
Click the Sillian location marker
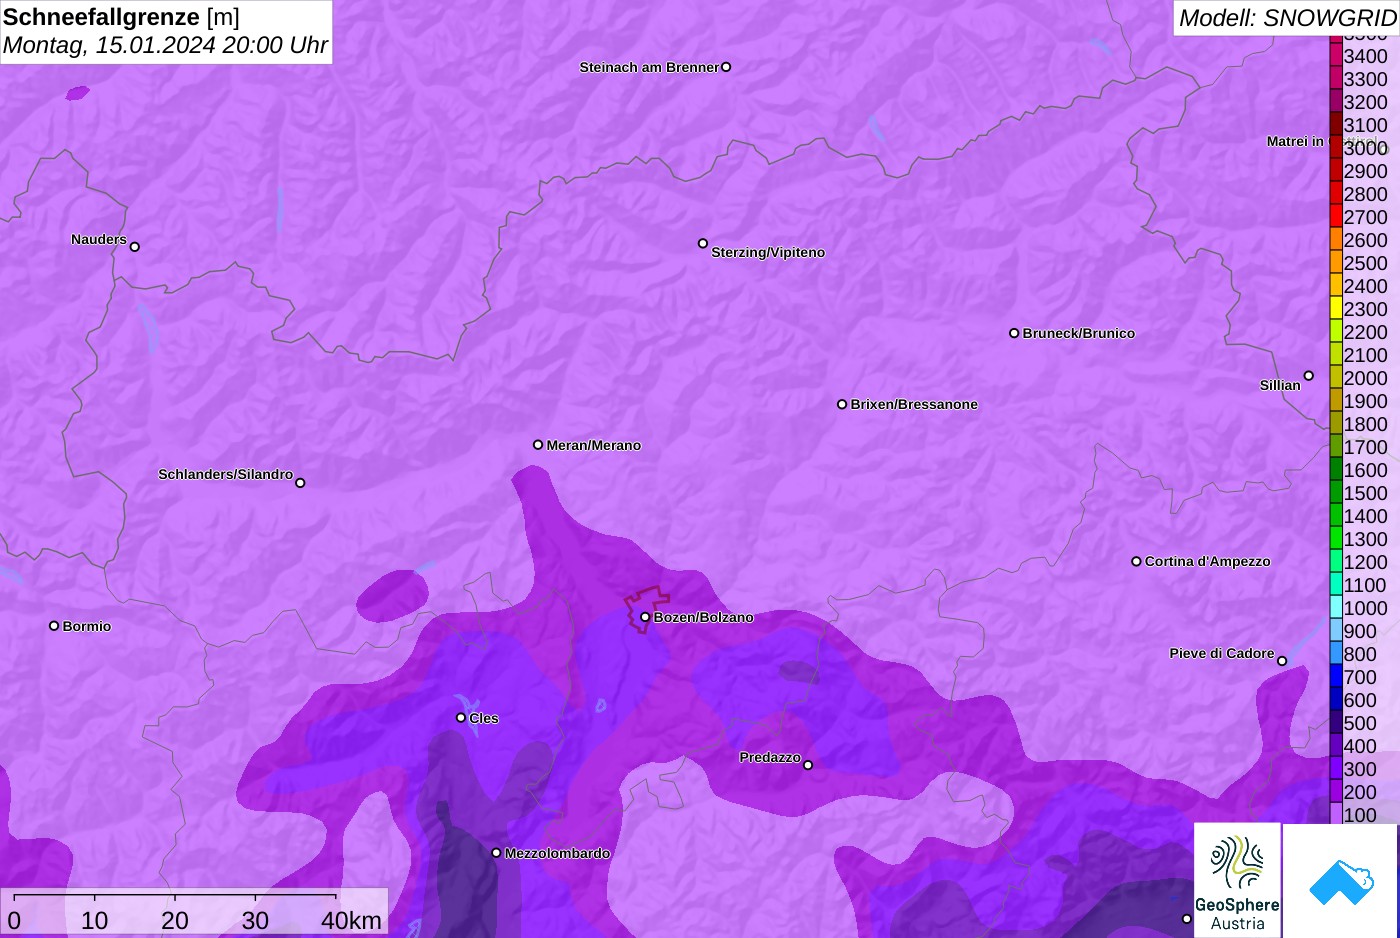tap(1309, 376)
